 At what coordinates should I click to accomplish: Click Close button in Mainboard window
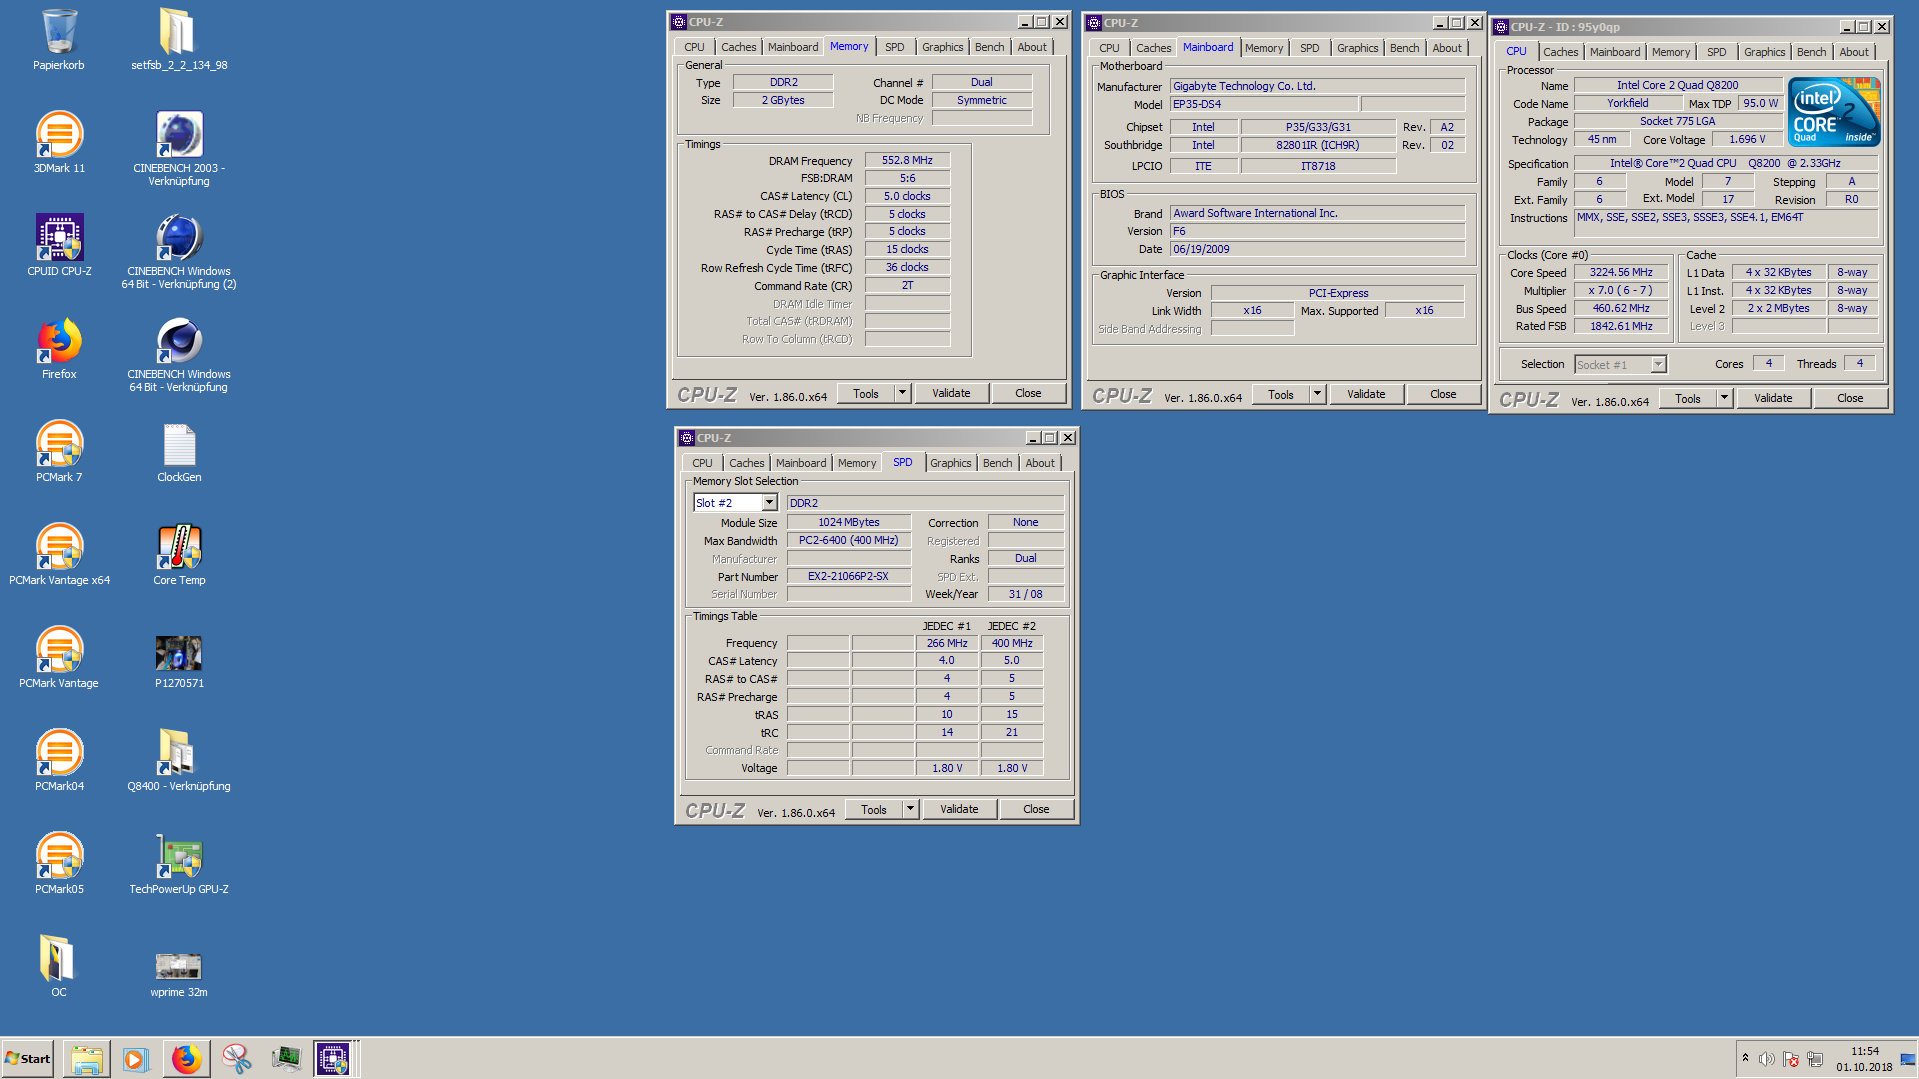point(1443,394)
